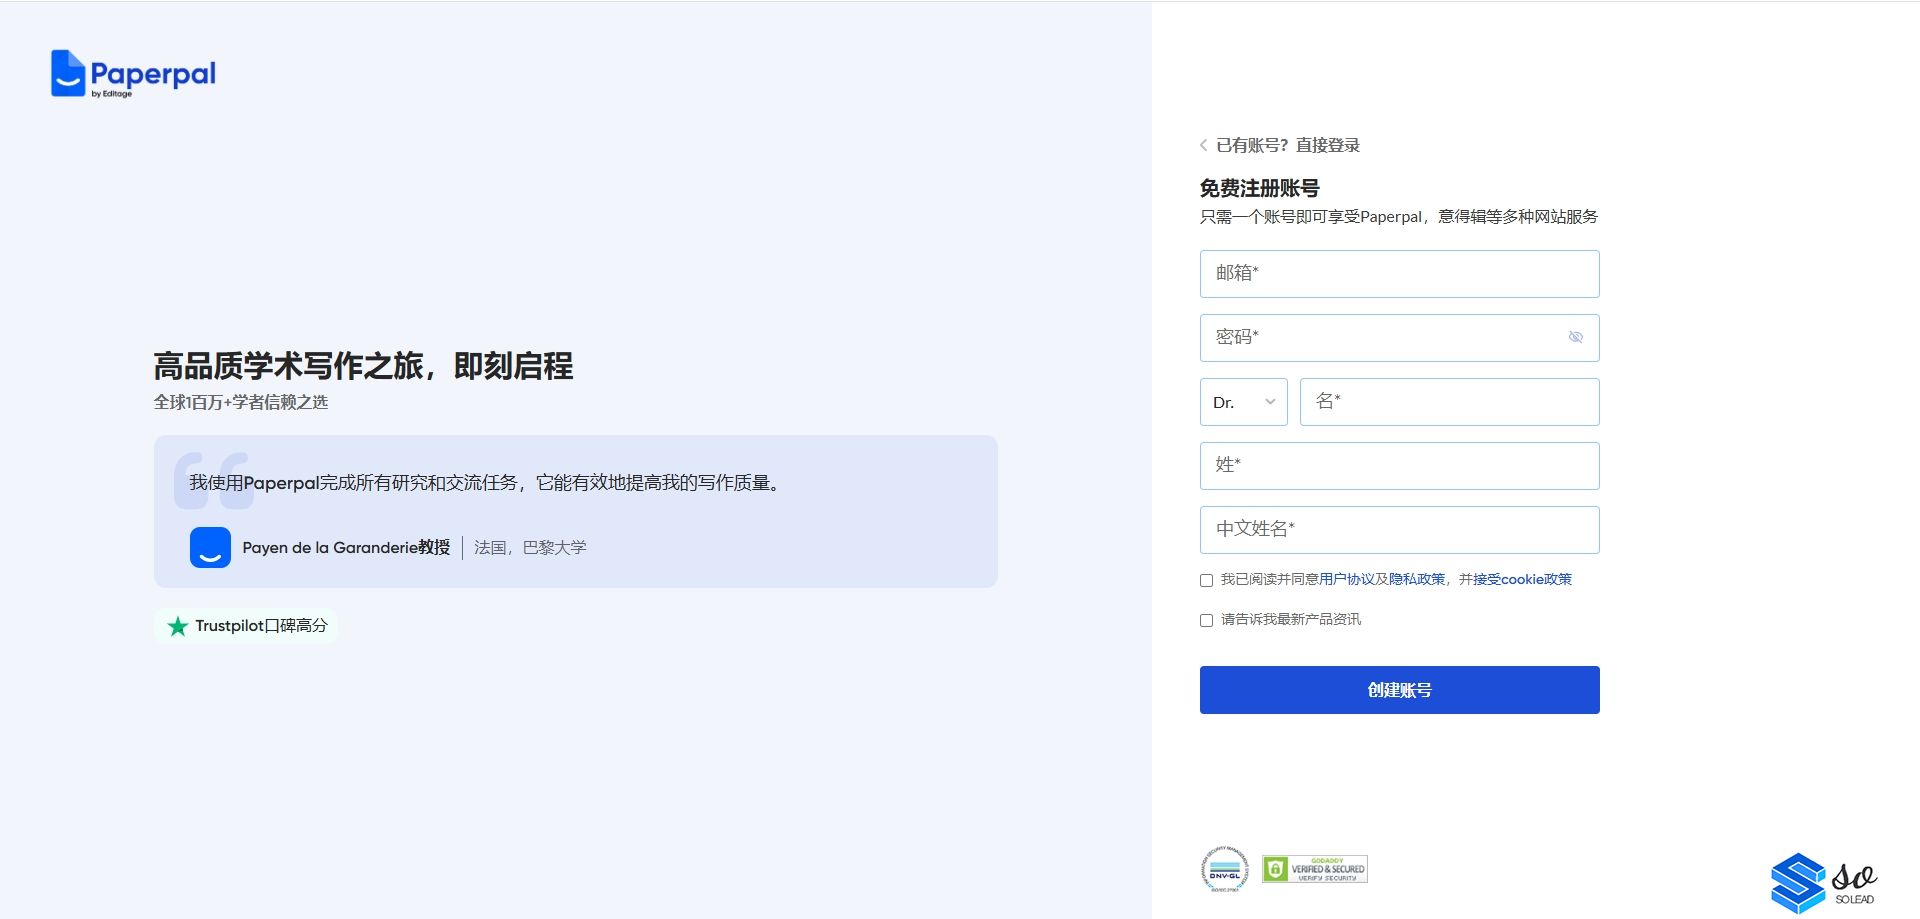
Task: Click the GoDaddy Verified & Secured badge
Action: pyautogui.click(x=1314, y=869)
